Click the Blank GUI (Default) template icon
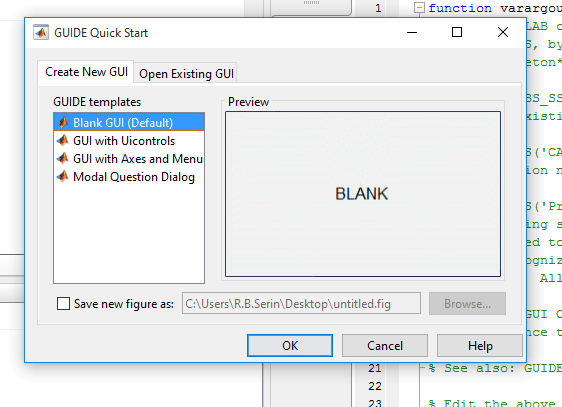 point(63,123)
